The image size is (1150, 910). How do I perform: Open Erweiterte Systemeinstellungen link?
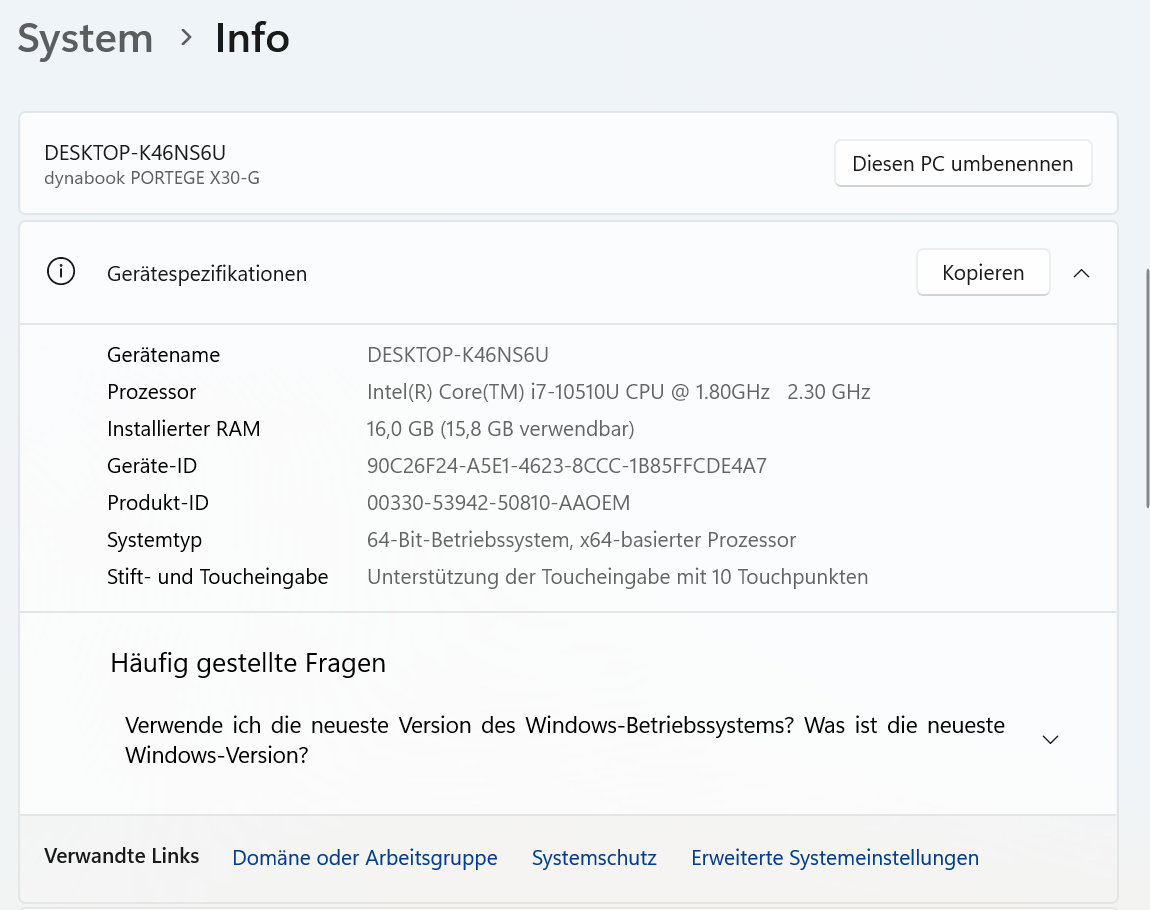835,857
